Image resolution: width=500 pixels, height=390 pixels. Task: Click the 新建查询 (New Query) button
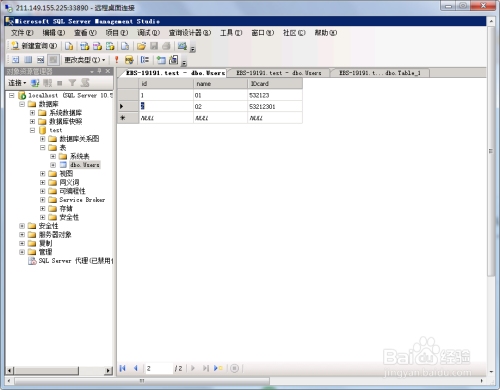34,46
